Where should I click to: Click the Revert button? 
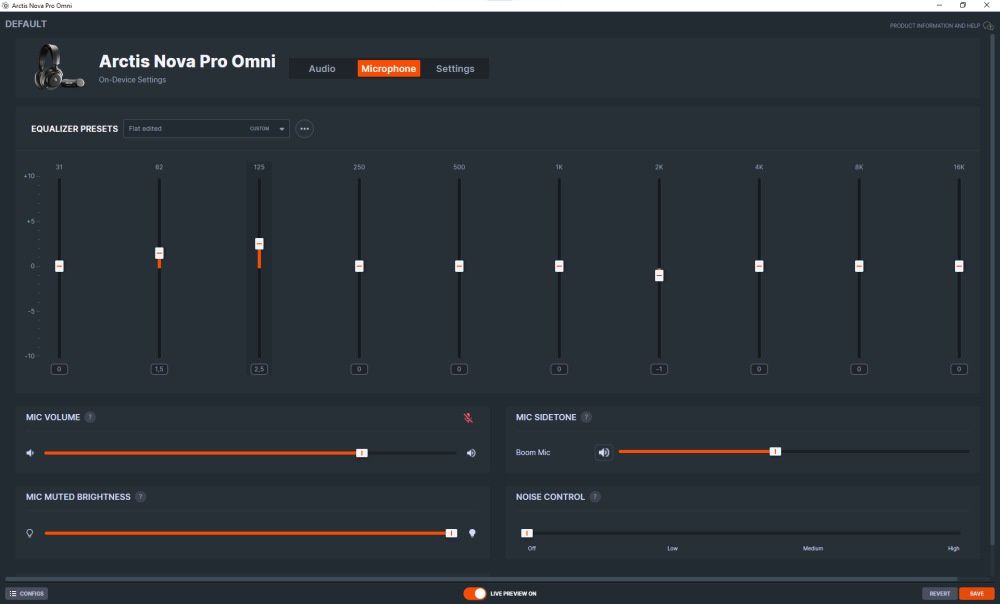click(x=939, y=594)
